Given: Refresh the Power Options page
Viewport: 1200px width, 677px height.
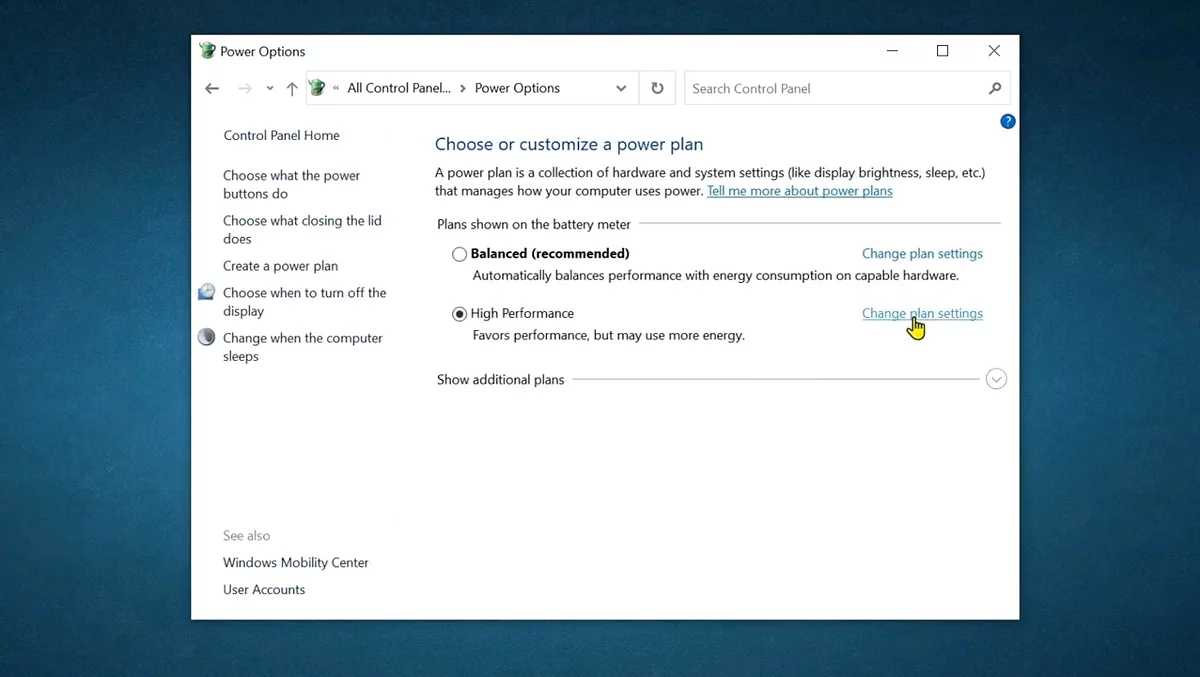Looking at the screenshot, I should pos(657,88).
